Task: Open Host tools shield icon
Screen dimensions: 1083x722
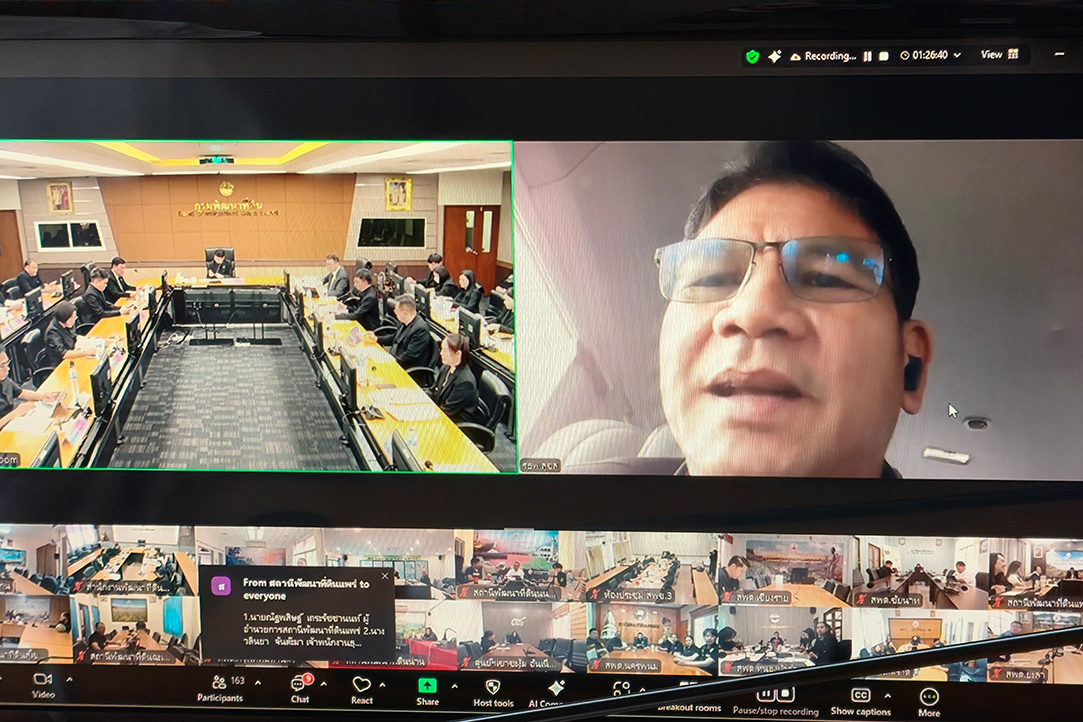Action: click(x=492, y=692)
